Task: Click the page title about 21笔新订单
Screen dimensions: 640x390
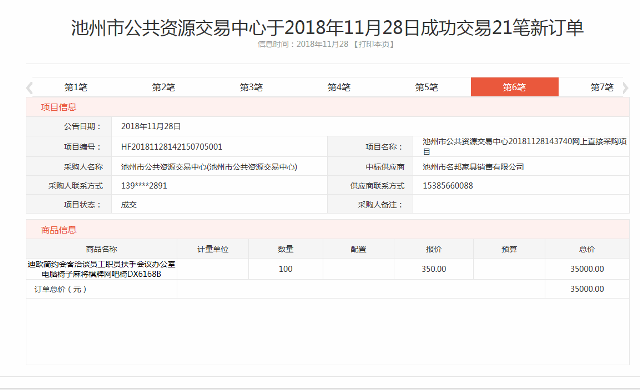Action: click(327, 28)
